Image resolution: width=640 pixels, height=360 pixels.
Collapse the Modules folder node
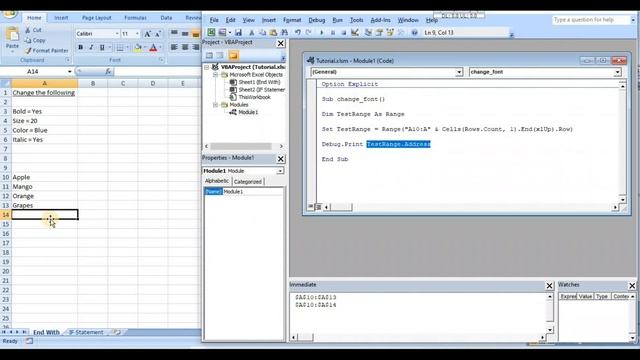pos(215,105)
